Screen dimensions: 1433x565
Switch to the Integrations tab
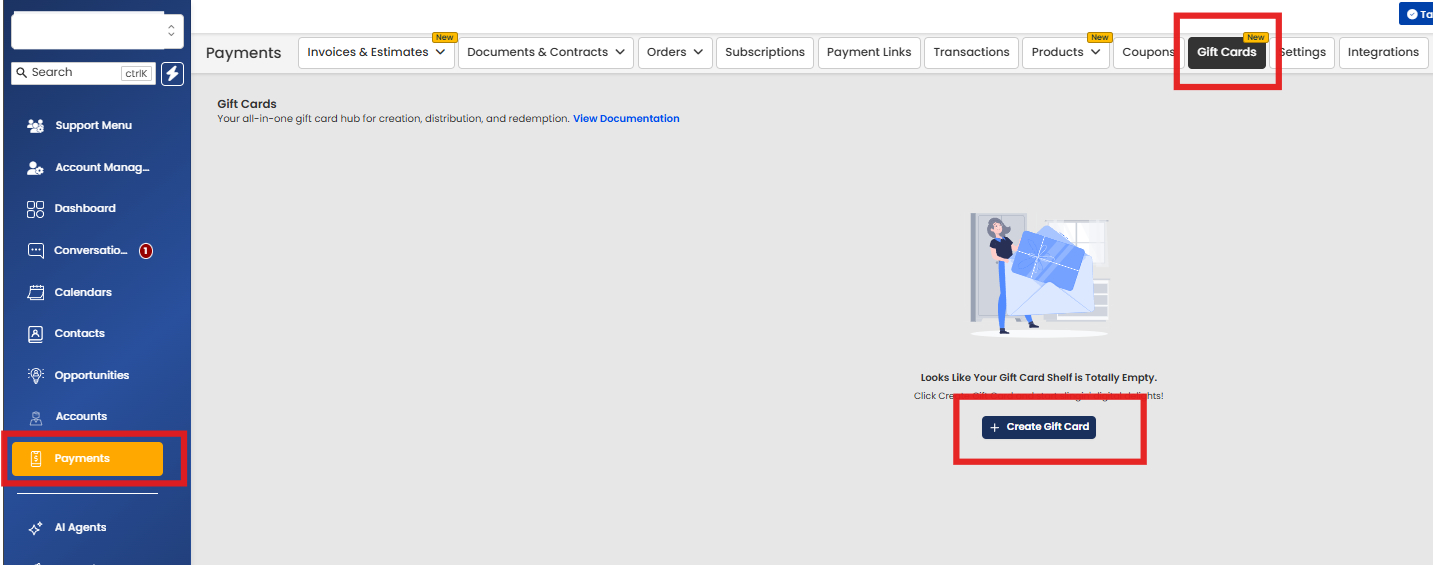(1383, 53)
